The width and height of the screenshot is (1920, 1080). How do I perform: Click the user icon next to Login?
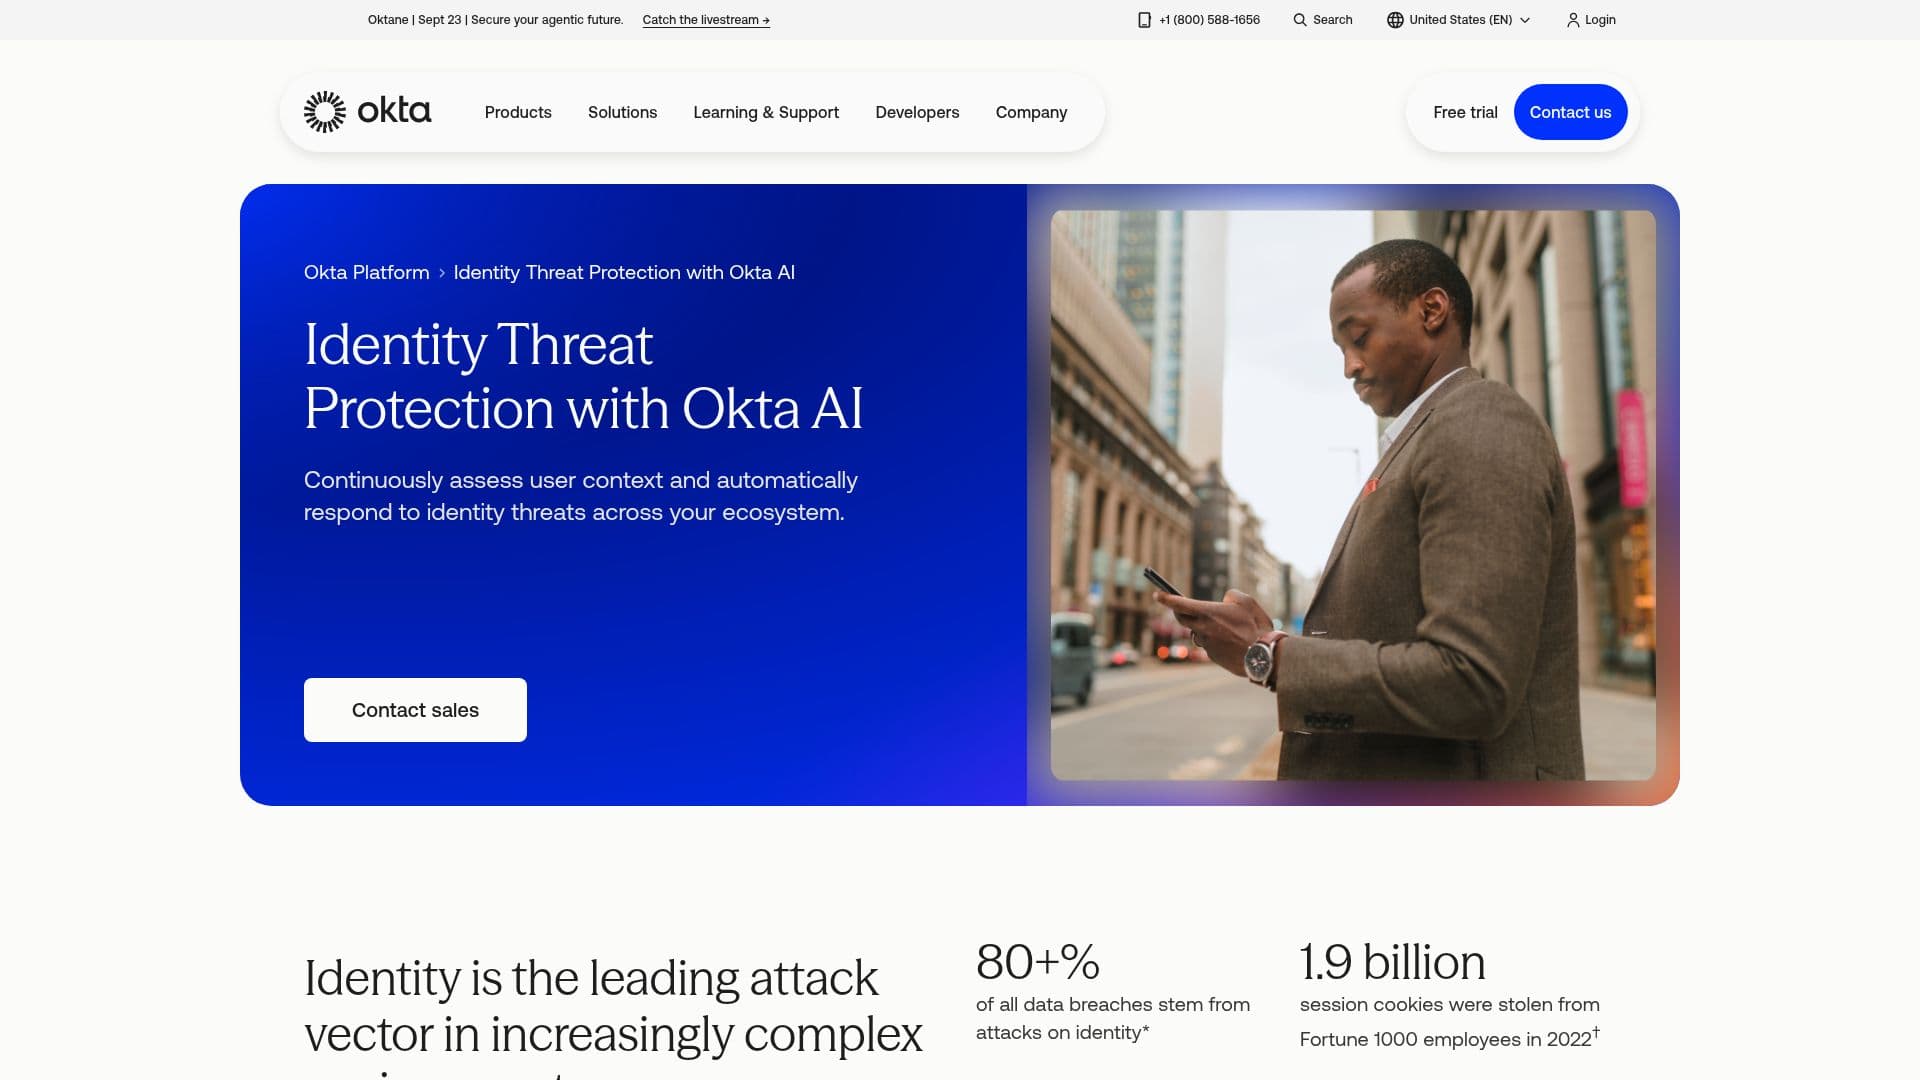(x=1572, y=20)
